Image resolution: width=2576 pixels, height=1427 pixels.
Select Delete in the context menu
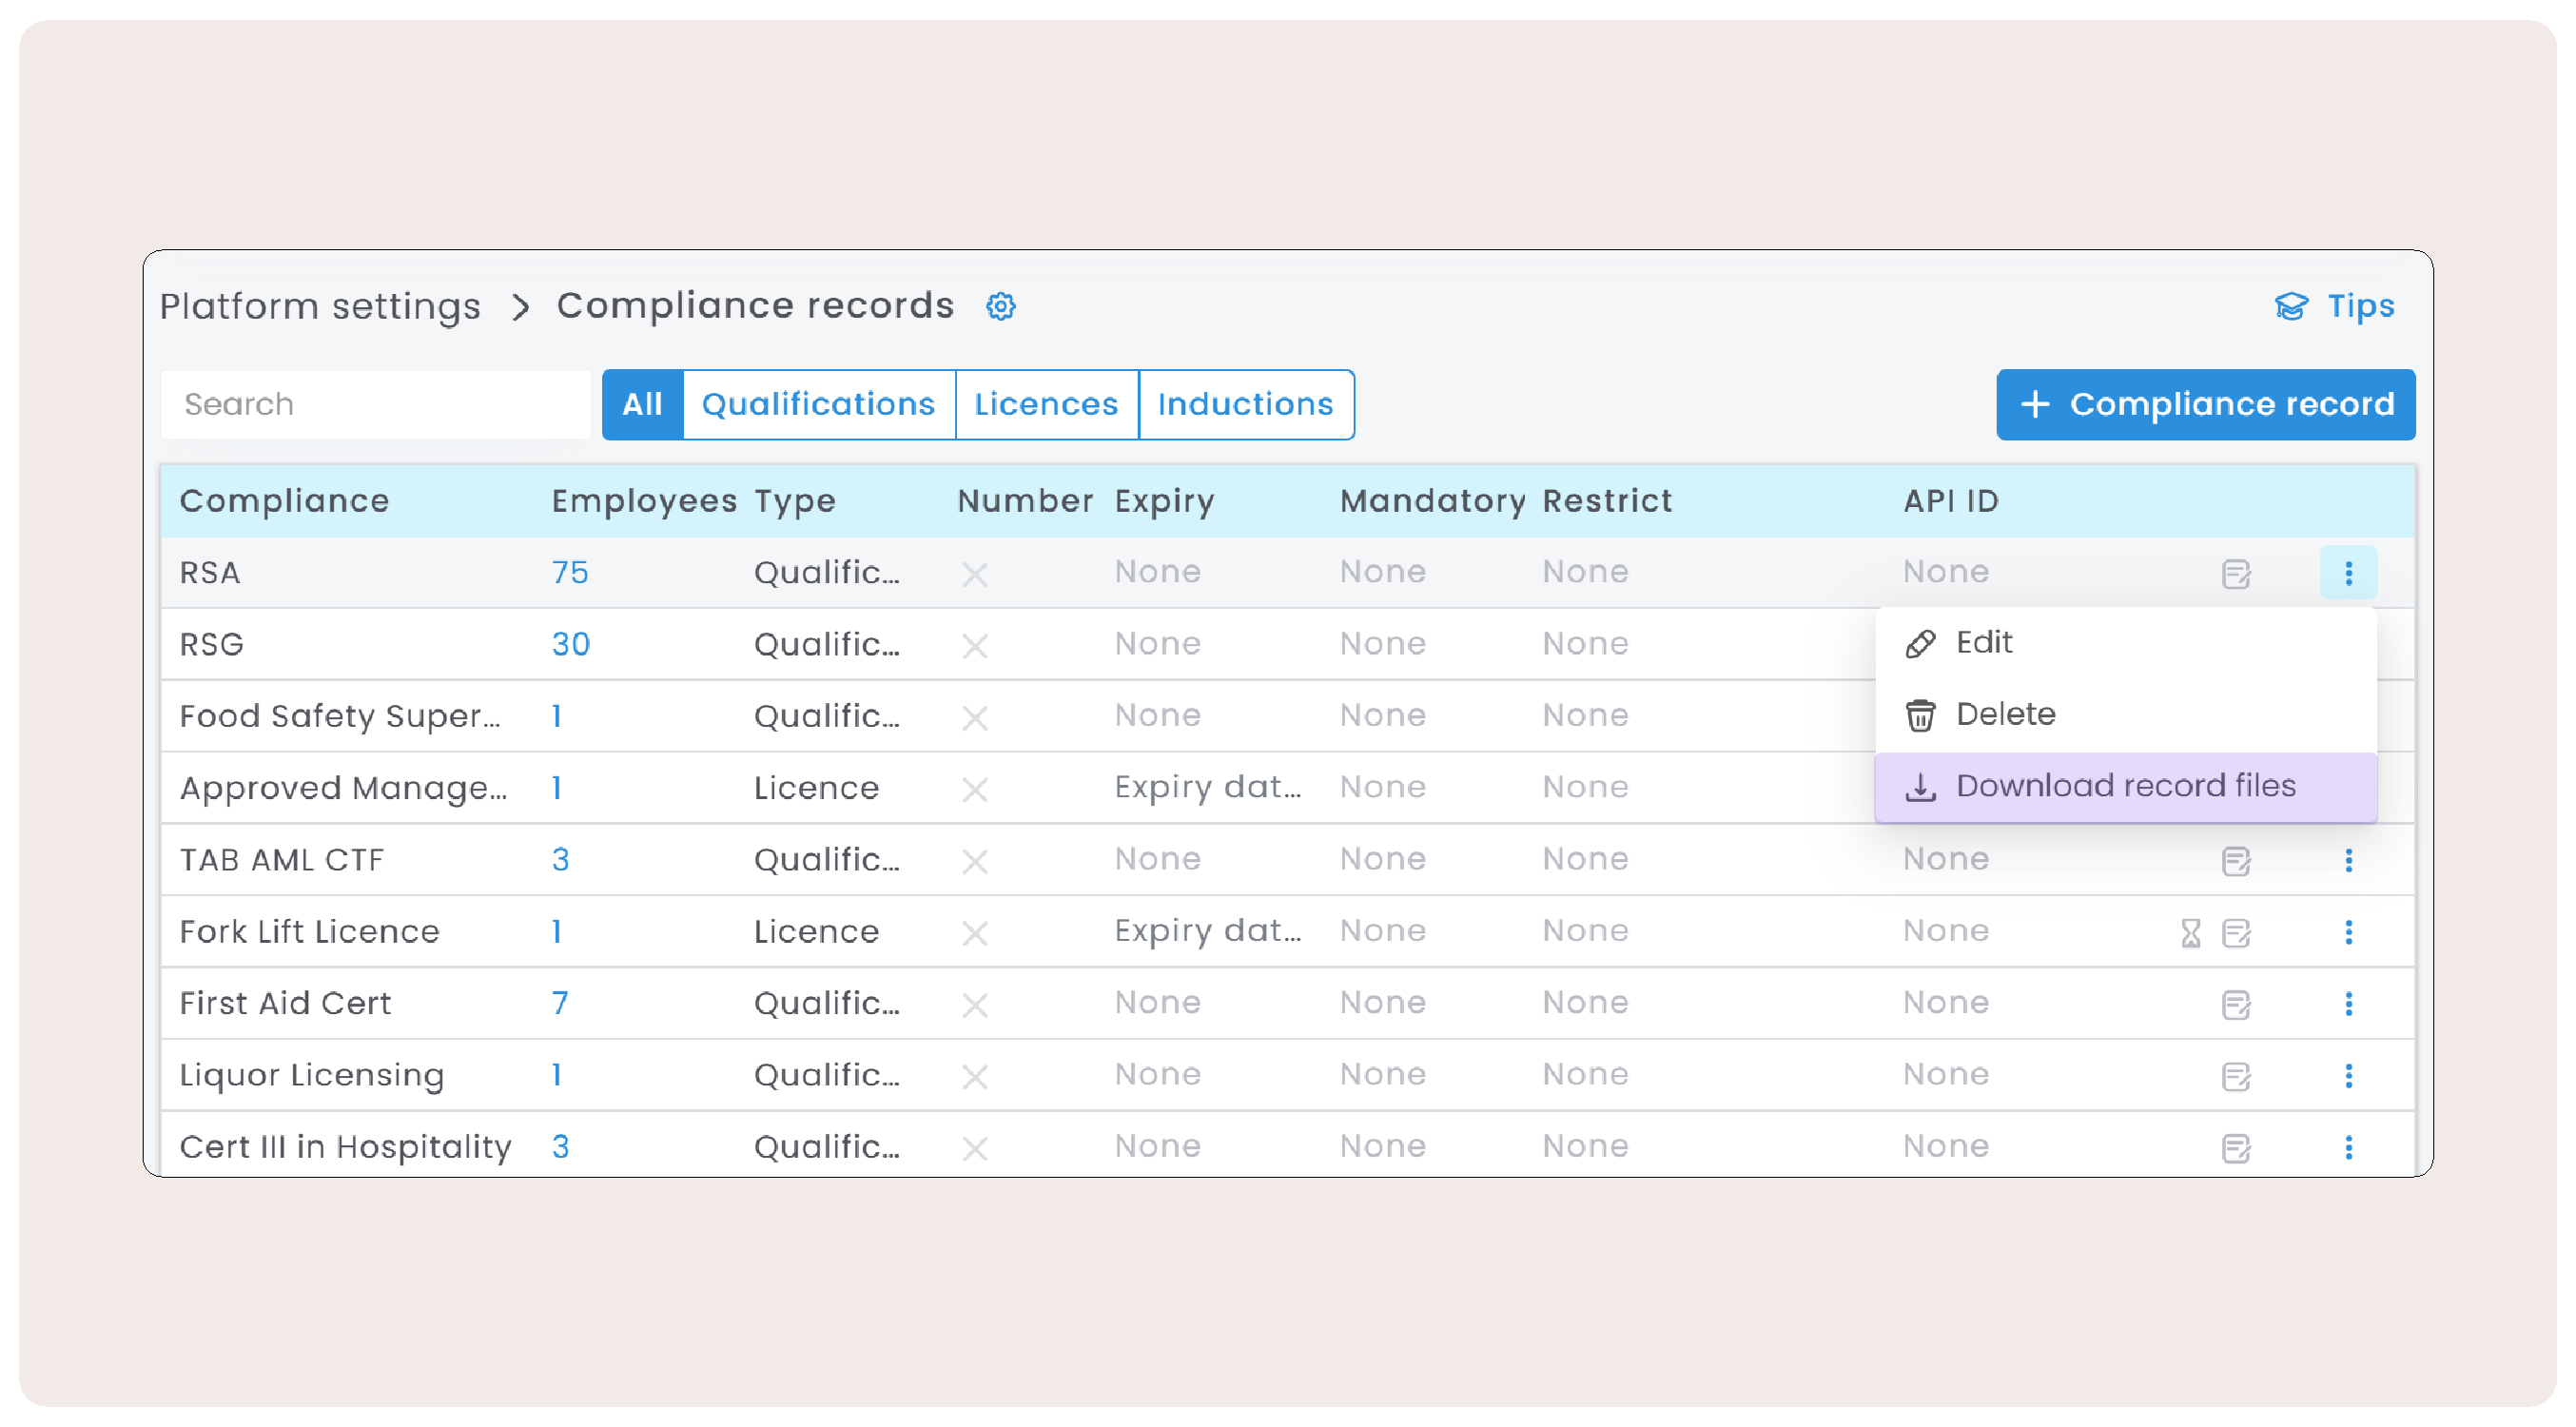(x=2004, y=715)
